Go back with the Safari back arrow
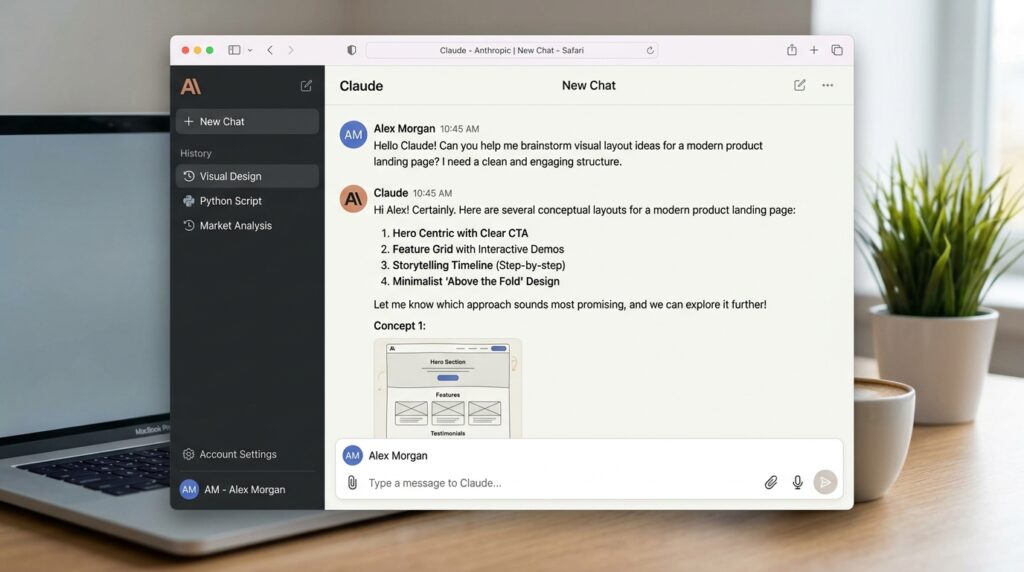Viewport: 1024px width, 572px height. [270, 50]
